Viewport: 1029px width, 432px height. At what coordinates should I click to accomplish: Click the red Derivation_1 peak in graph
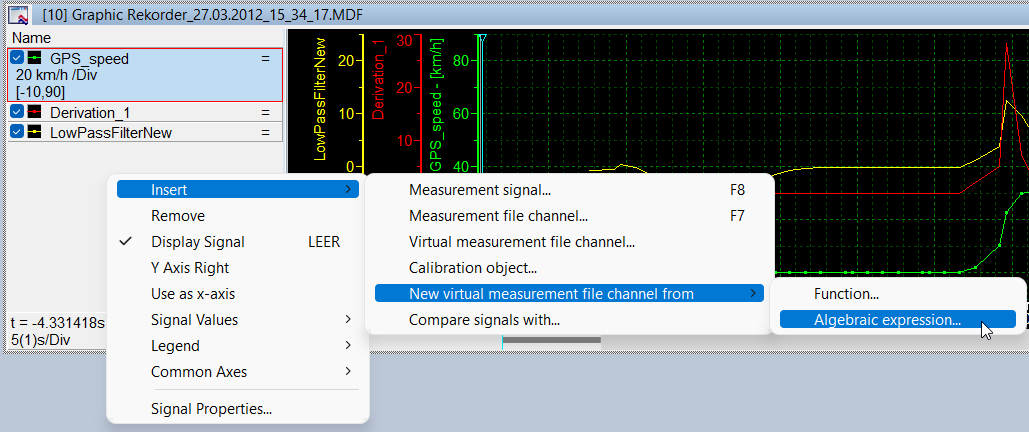[x=1006, y=47]
